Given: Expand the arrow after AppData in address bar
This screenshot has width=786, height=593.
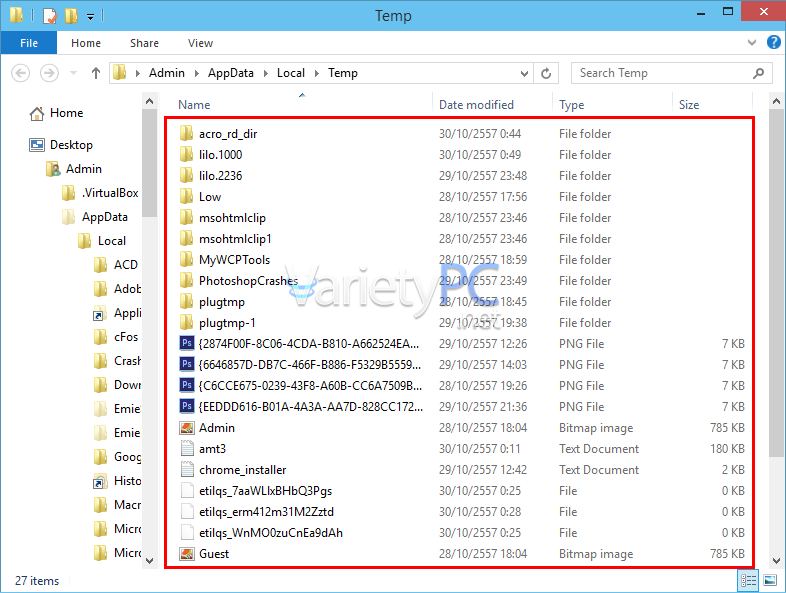Looking at the screenshot, I should coord(266,73).
